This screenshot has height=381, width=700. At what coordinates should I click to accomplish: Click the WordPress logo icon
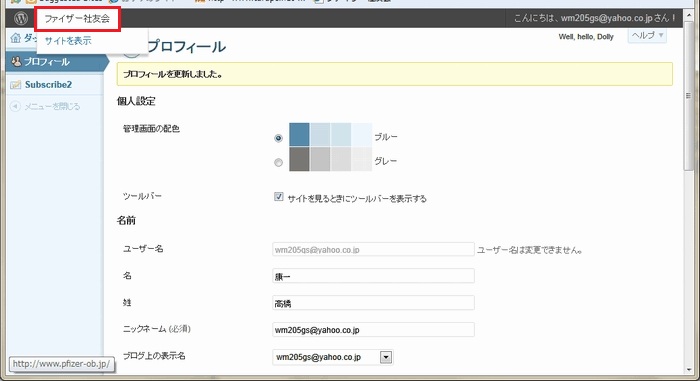[x=21, y=18]
